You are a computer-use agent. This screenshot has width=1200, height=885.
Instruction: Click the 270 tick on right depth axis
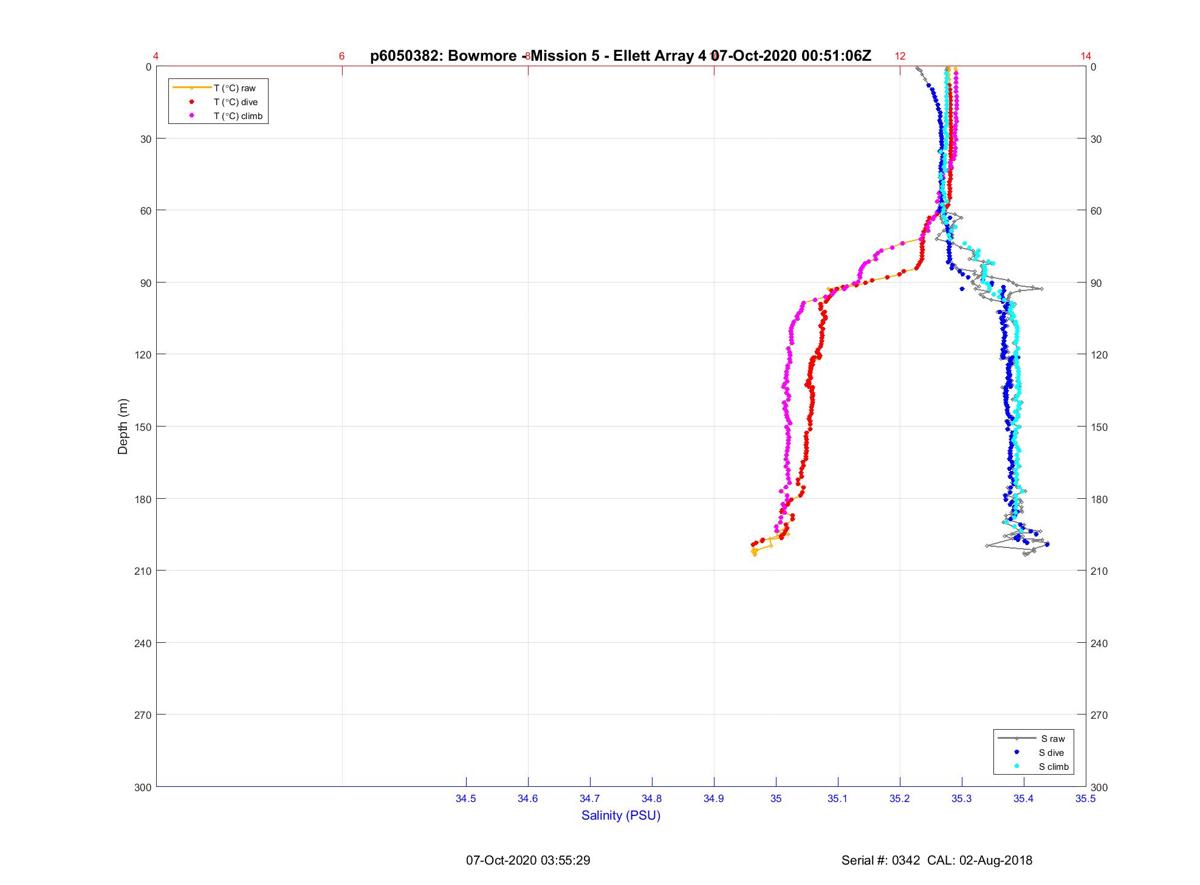point(1101,715)
